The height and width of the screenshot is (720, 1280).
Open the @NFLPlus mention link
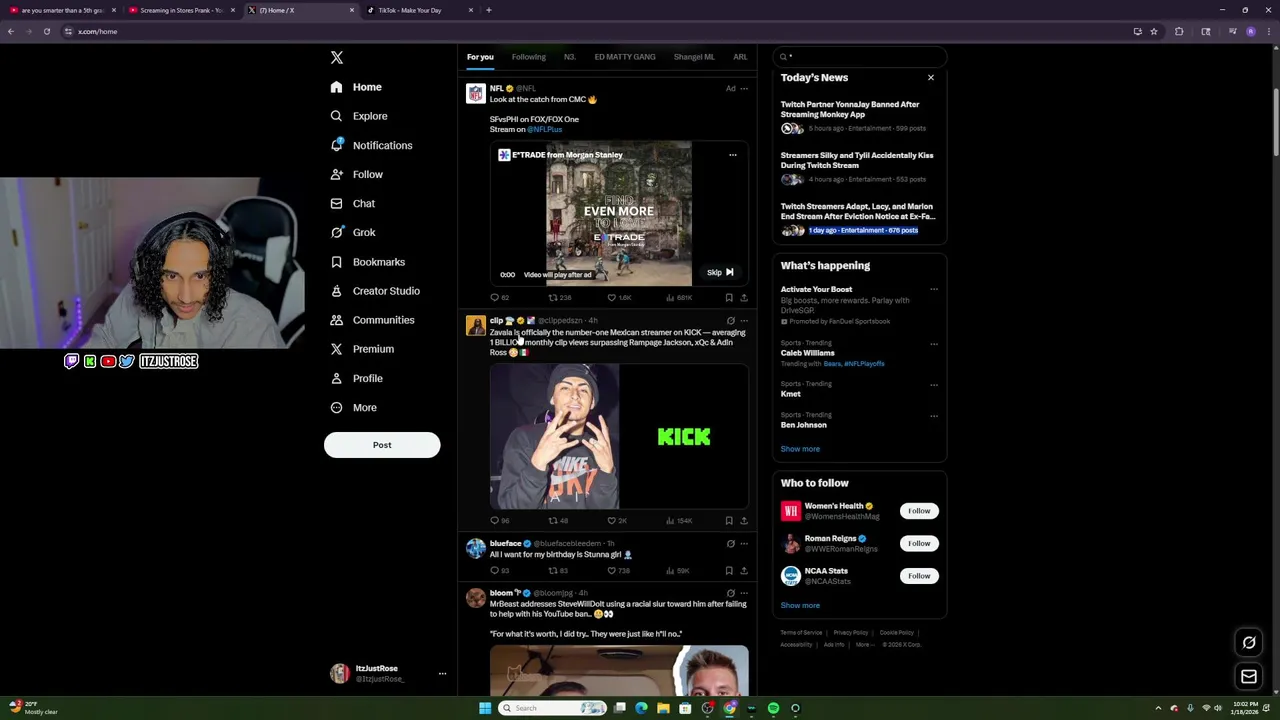pos(545,129)
